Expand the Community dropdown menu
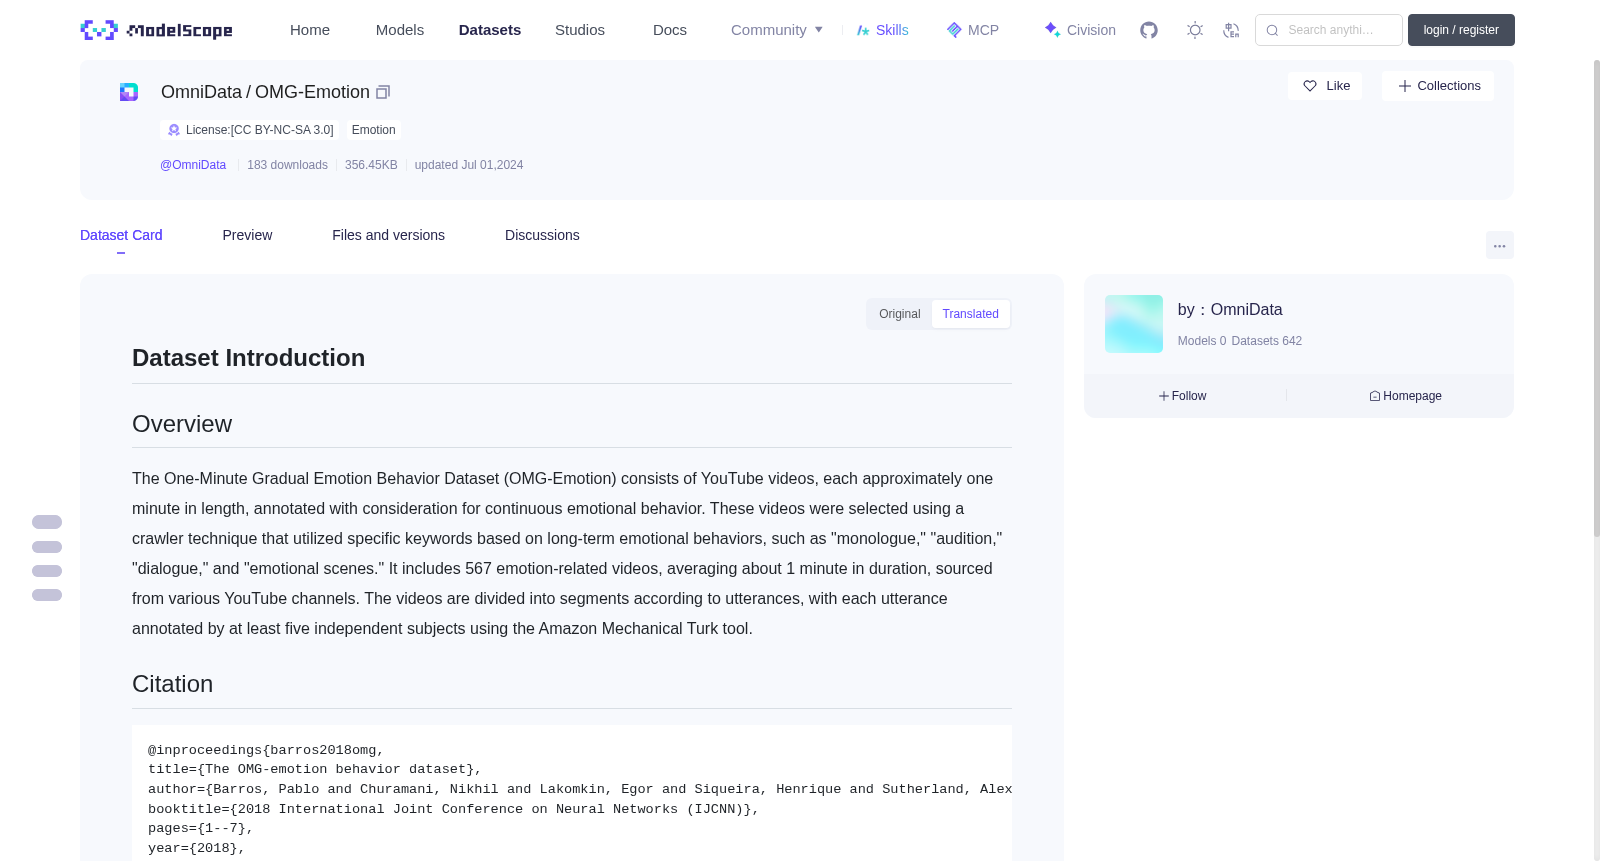Screen dimensions: 1600x861 point(777,30)
